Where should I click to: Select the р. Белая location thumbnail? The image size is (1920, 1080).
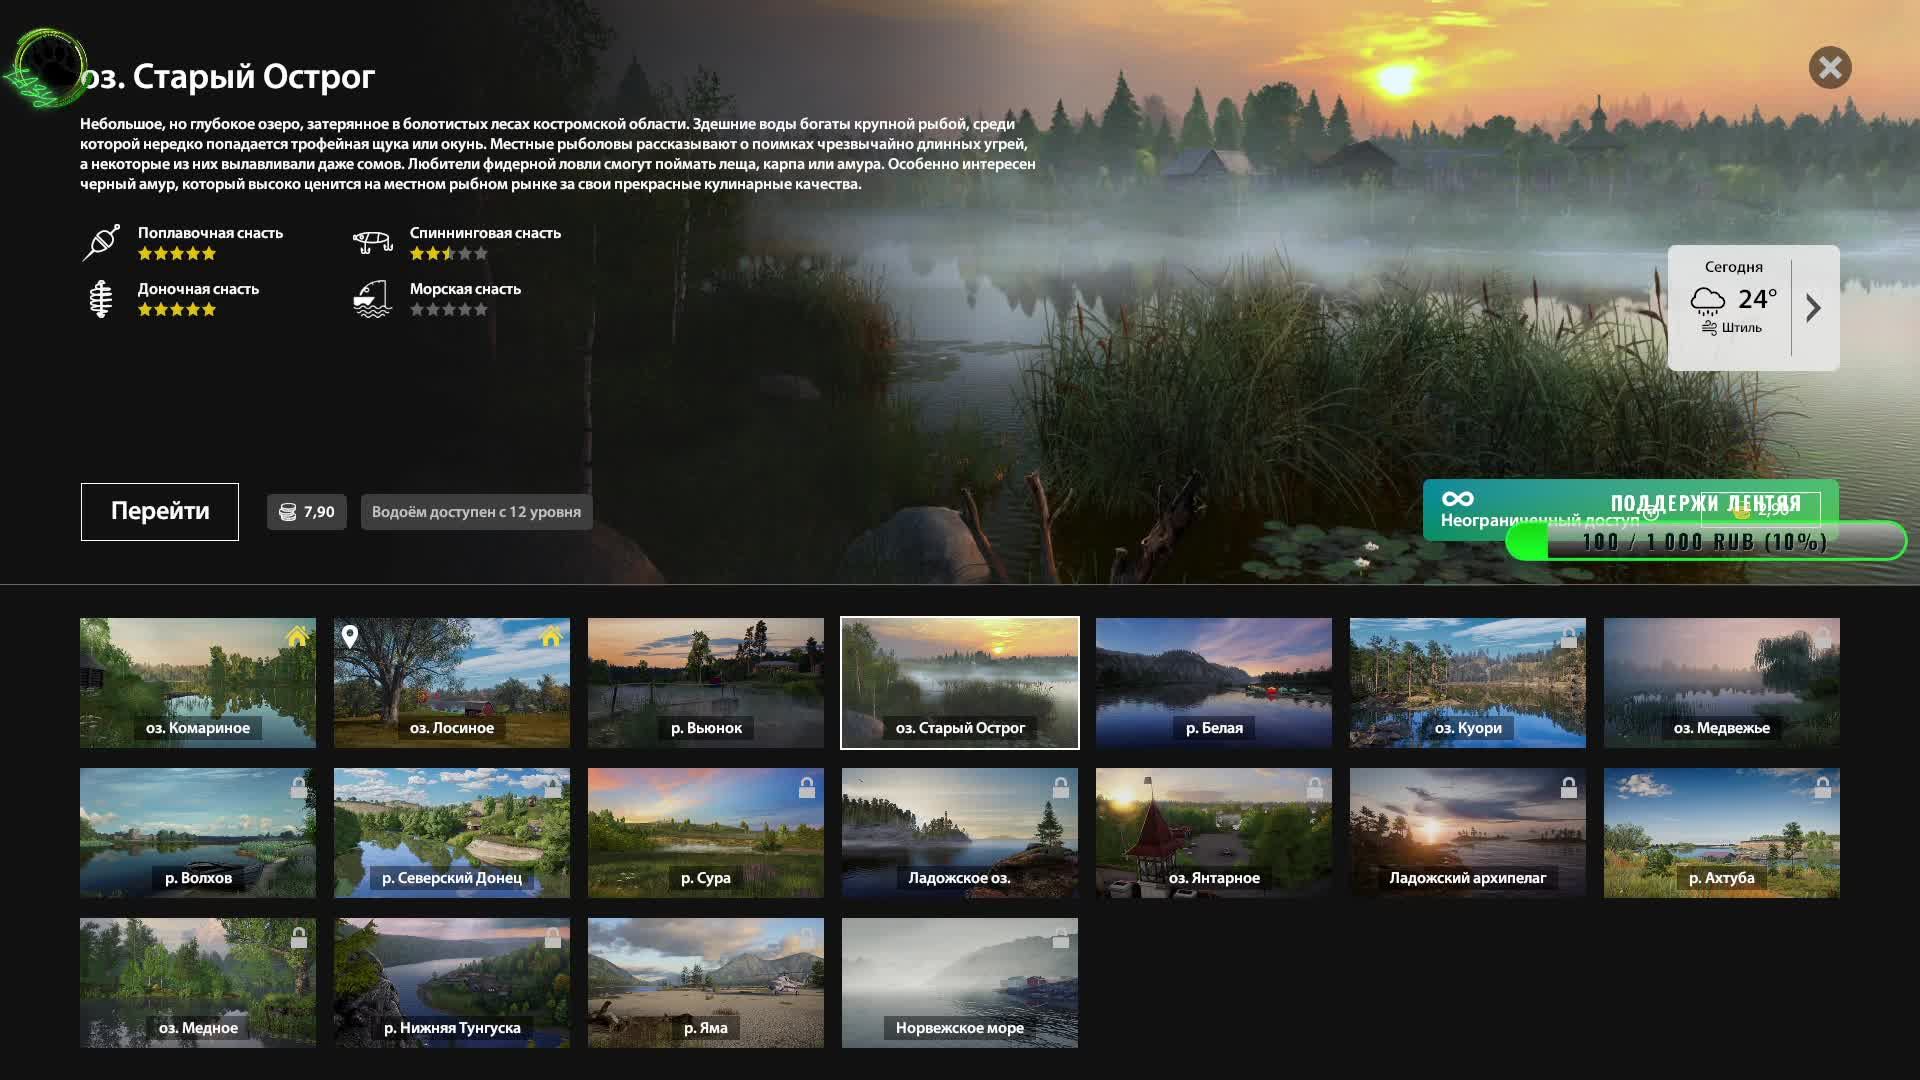1213,682
